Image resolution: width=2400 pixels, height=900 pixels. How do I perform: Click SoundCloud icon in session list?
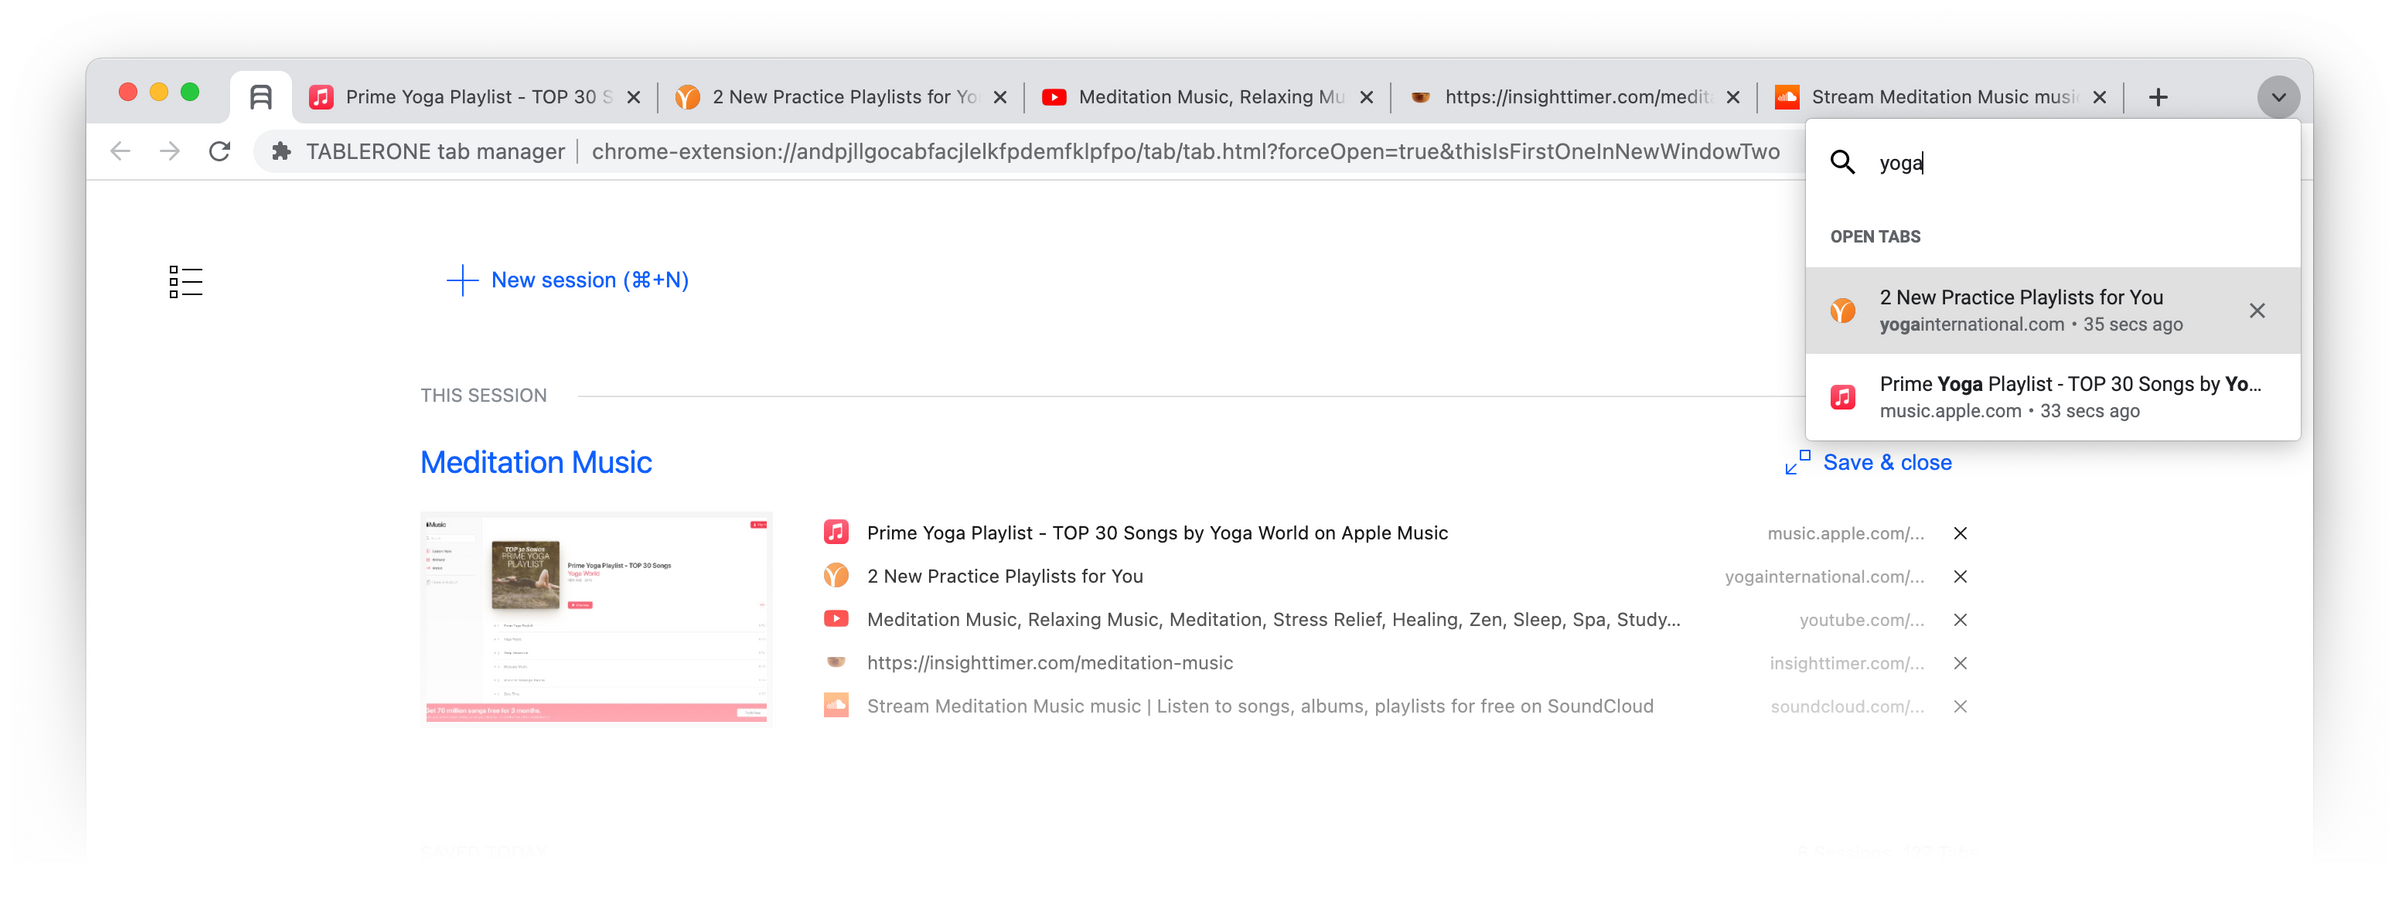point(836,705)
